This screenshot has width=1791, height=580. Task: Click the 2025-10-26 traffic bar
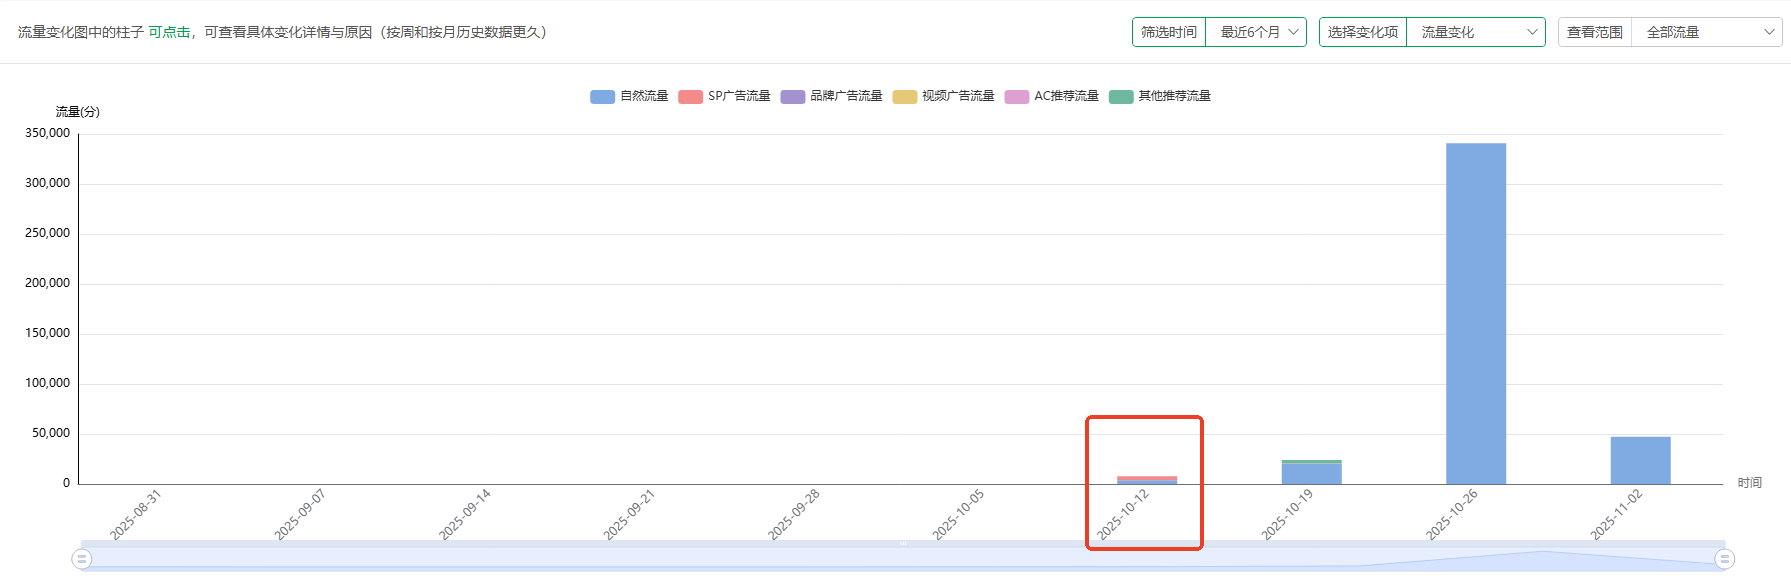tap(1475, 313)
